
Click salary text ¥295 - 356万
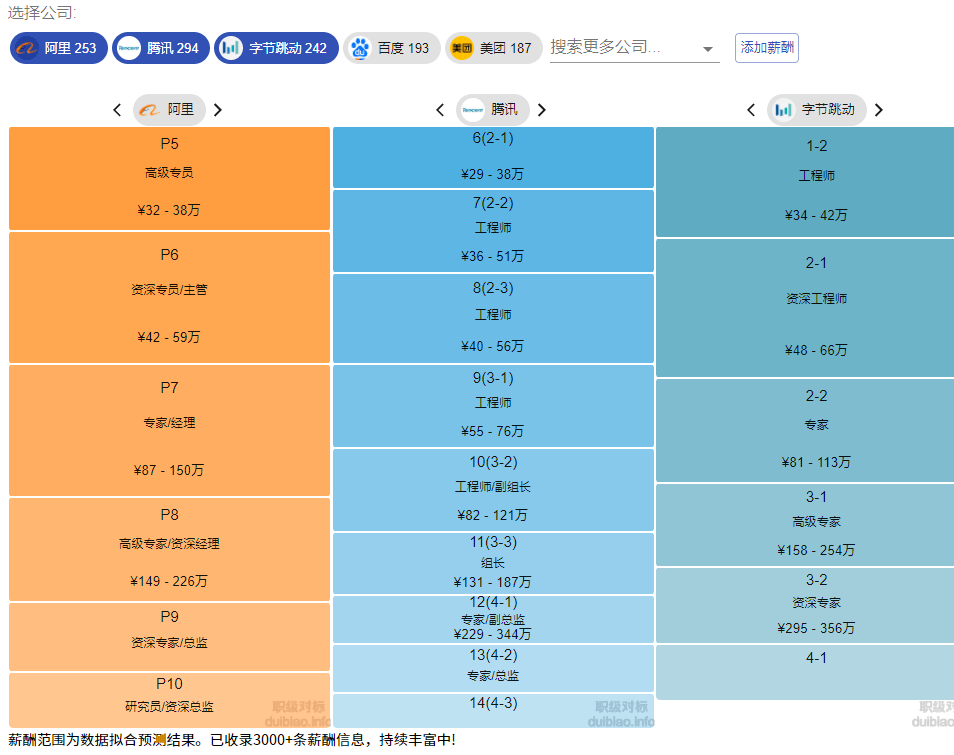pyautogui.click(x=816, y=628)
